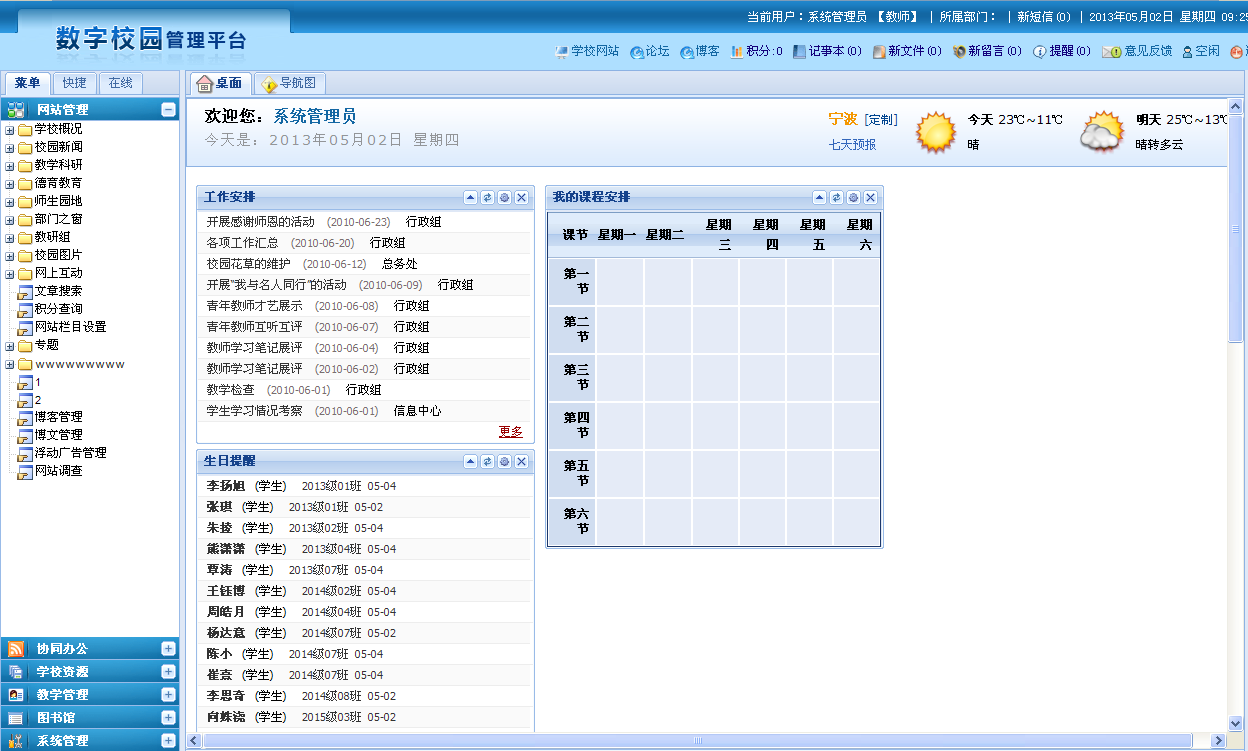The image size is (1248, 751).
Task: Click the 空闲 idle status indicator
Action: (1201, 51)
